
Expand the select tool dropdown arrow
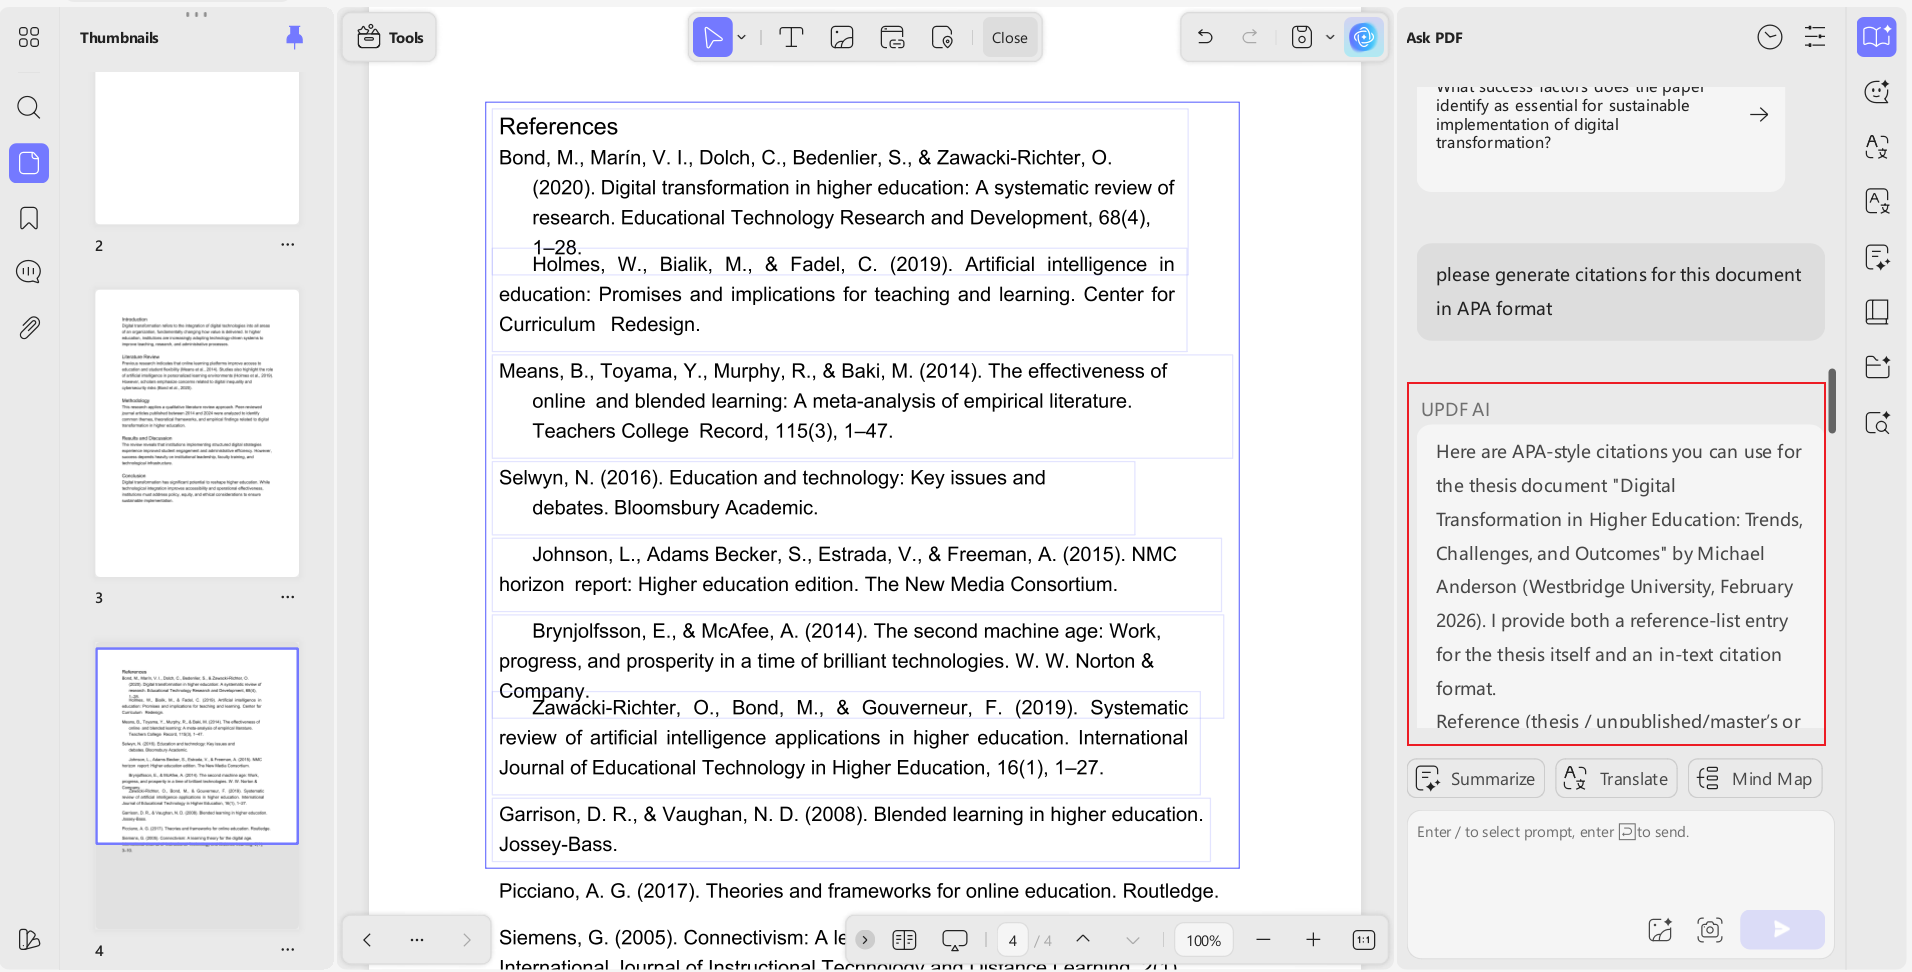[742, 38]
